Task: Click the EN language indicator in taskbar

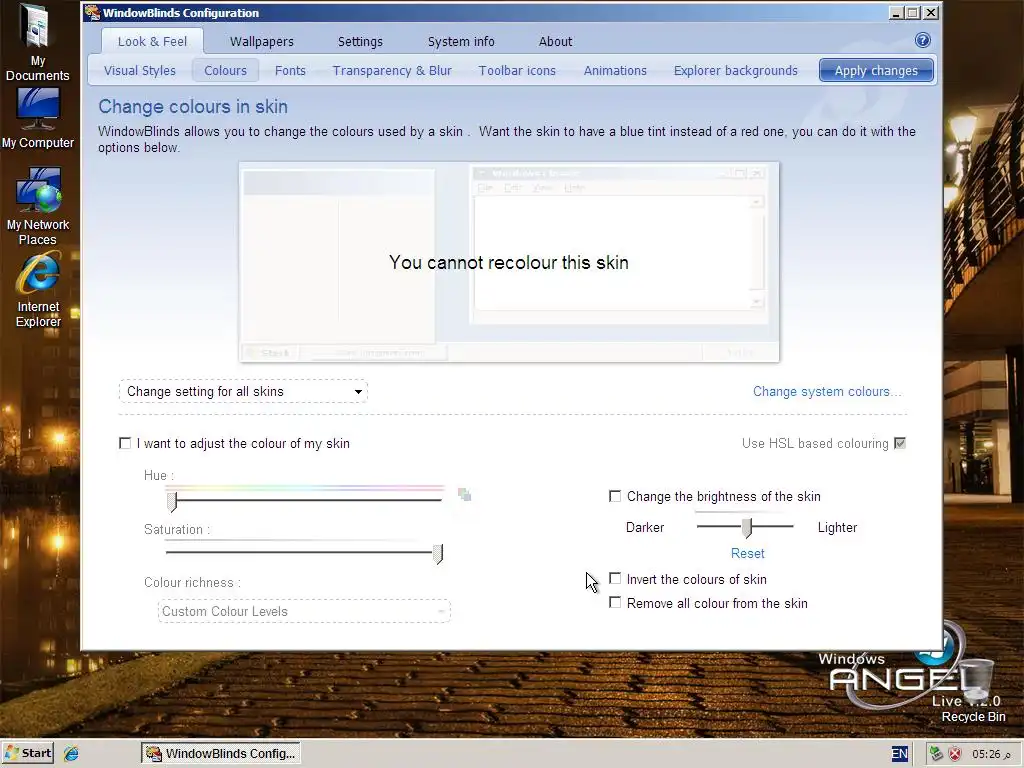Action: point(899,754)
